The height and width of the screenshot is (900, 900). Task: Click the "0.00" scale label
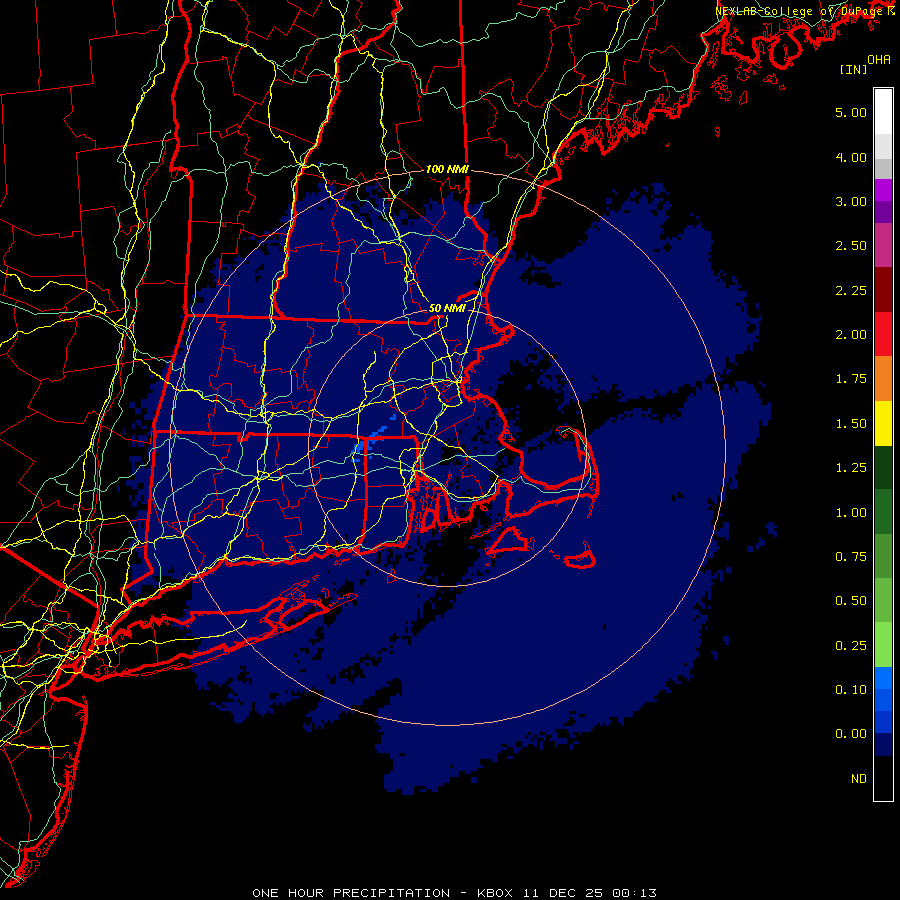coord(851,734)
